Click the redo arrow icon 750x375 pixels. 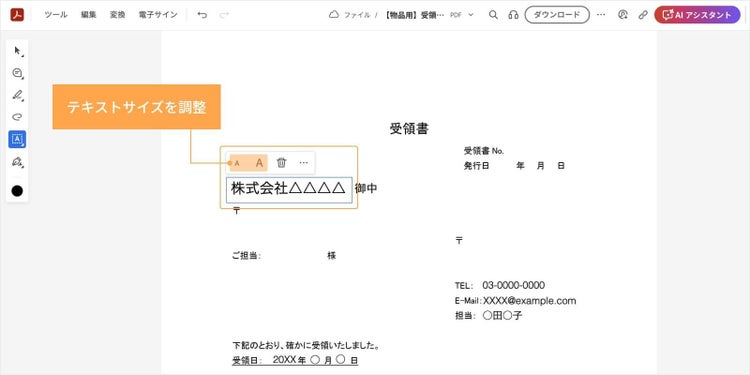point(224,15)
